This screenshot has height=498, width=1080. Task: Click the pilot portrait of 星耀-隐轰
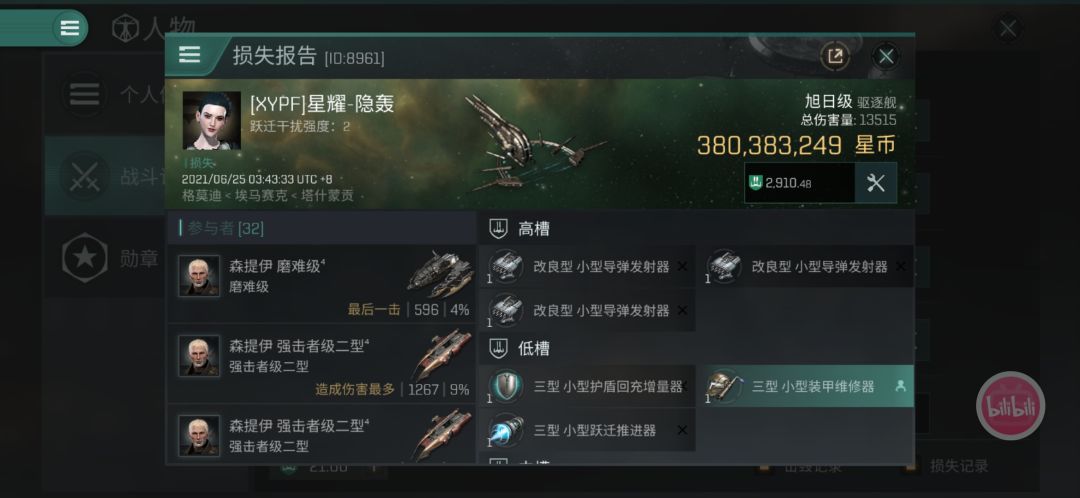(x=211, y=121)
